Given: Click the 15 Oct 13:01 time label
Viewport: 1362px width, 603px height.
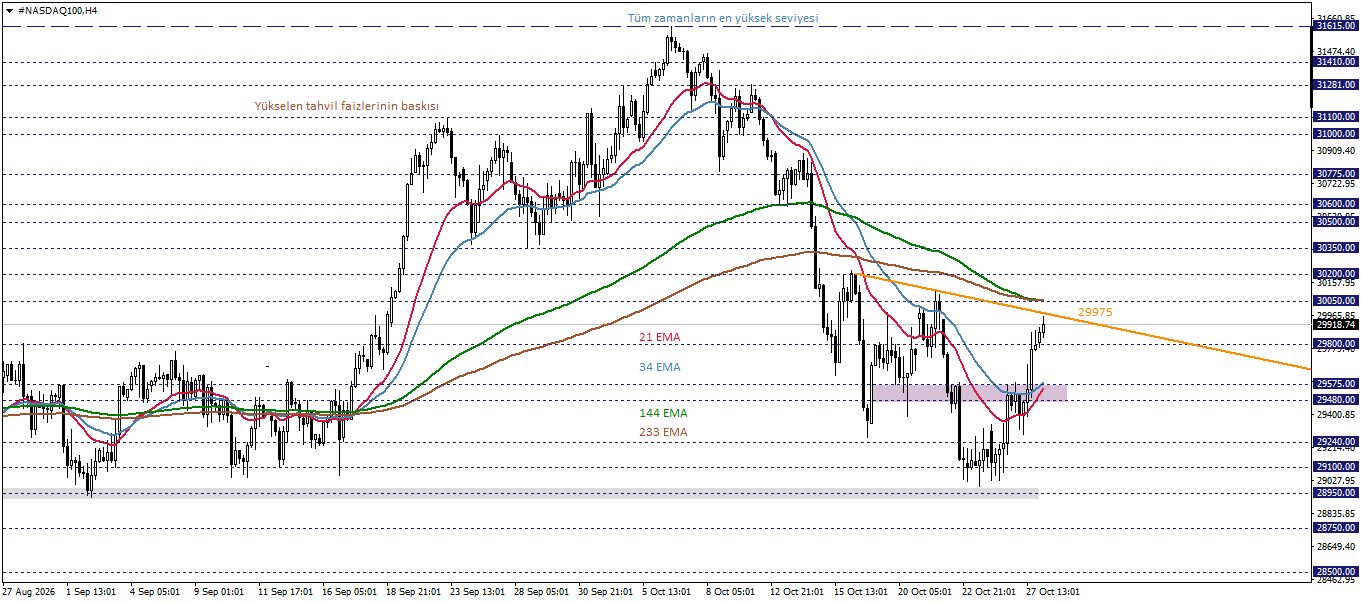Looking at the screenshot, I should tap(861, 592).
